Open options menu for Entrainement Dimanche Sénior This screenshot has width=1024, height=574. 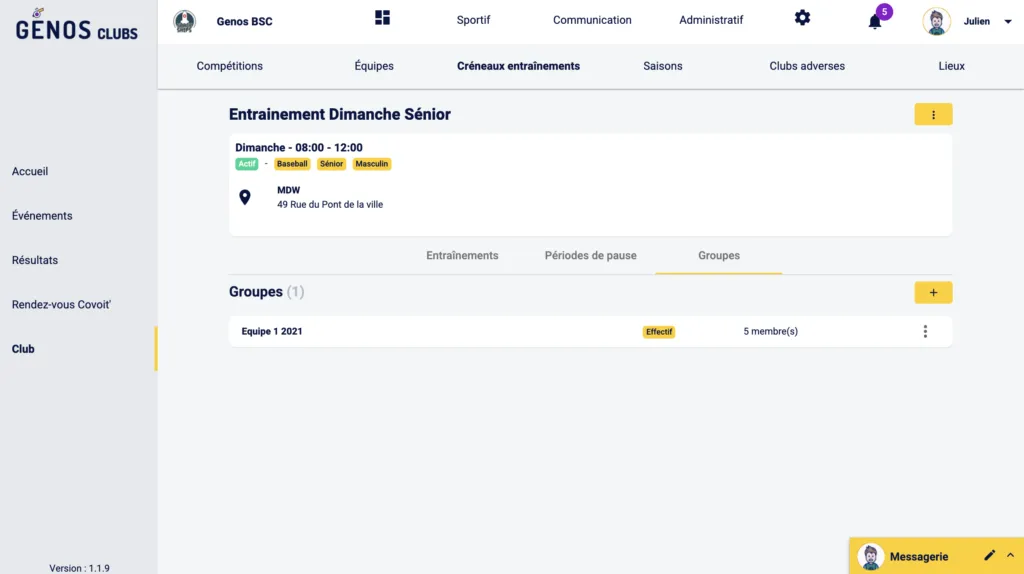point(933,114)
